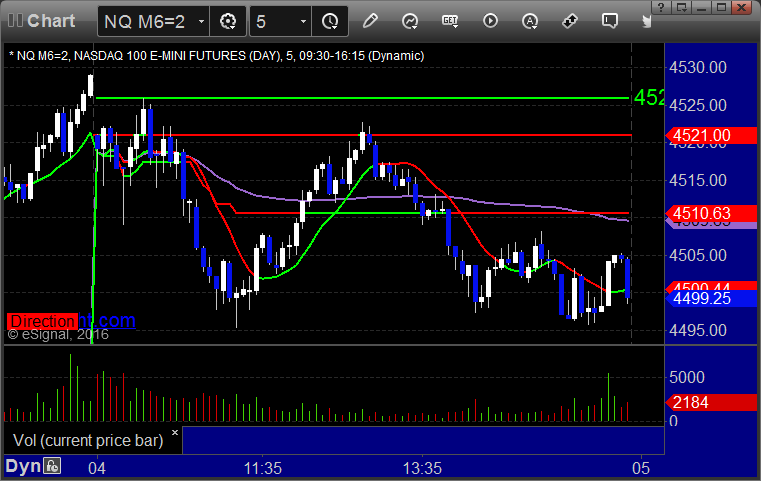Open the symbol settings gear menu
Image resolution: width=761 pixels, height=481 pixels.
228,21
